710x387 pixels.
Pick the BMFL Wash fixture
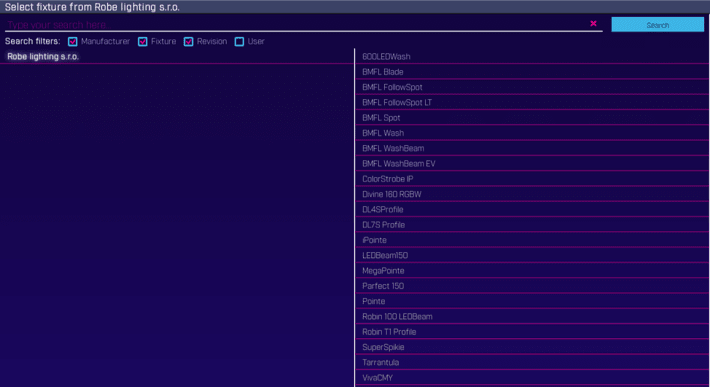[532, 133]
